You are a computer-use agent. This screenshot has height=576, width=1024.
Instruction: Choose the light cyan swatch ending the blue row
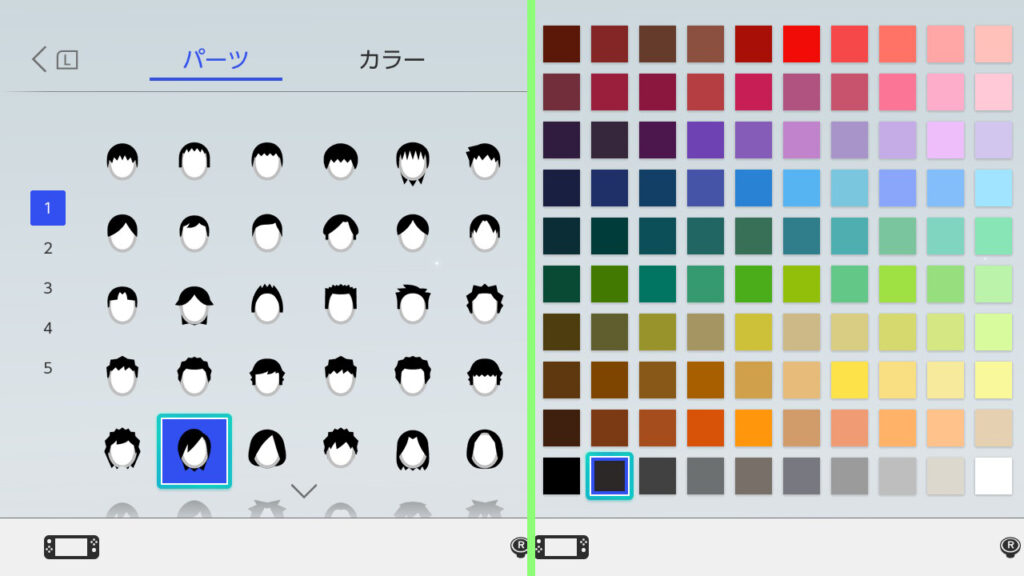(x=993, y=188)
